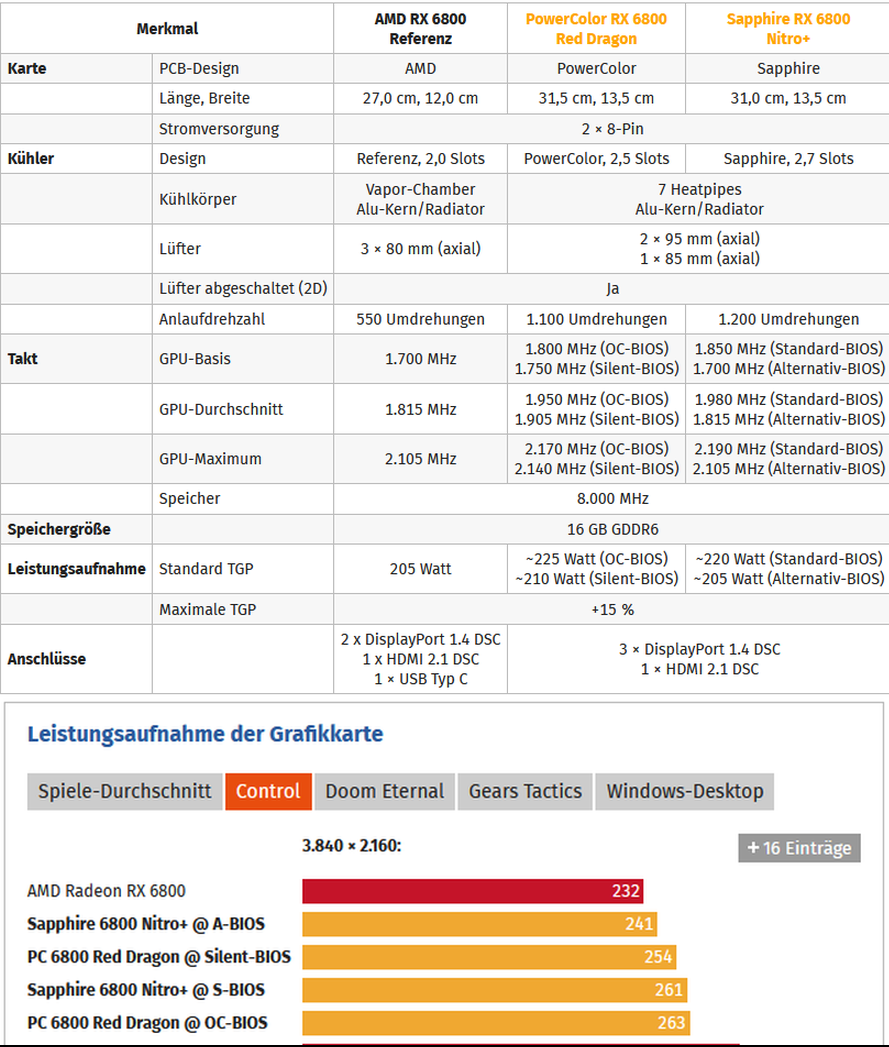Click the 27,0 cm, 12,0 cm value
The image size is (889, 1047).
(420, 98)
